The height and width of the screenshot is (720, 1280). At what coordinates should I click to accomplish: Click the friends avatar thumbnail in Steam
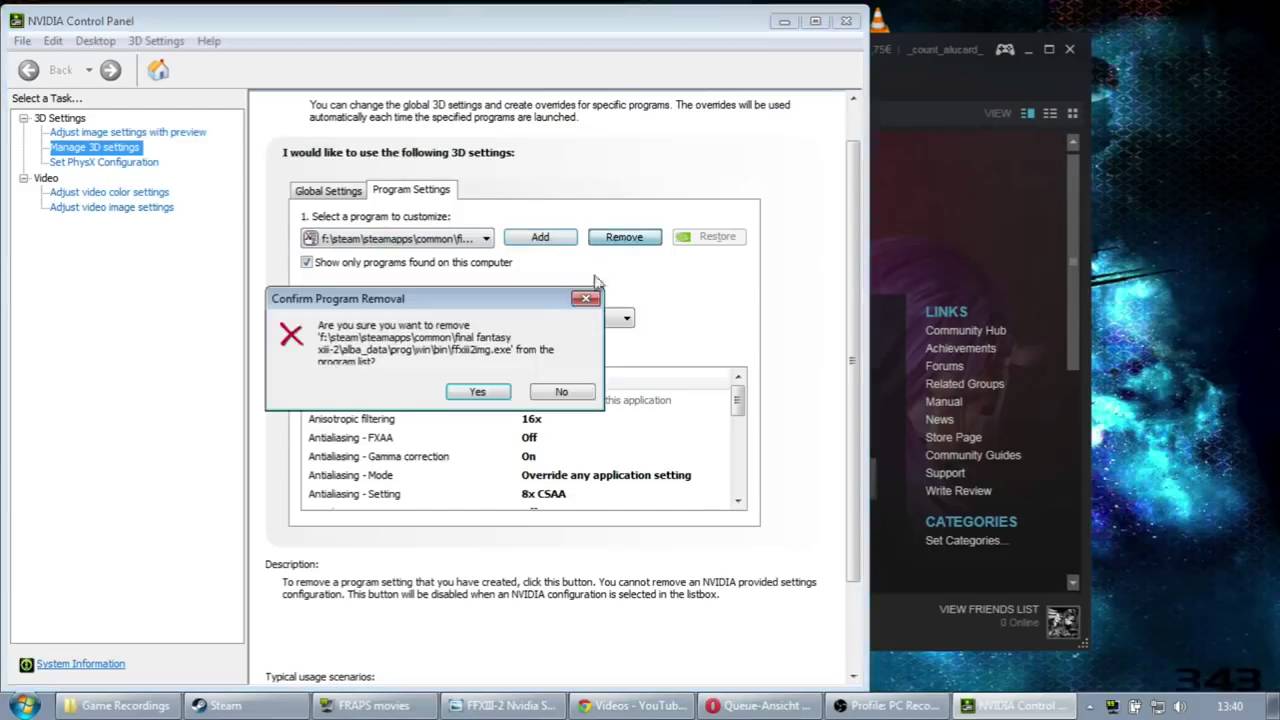point(1062,622)
